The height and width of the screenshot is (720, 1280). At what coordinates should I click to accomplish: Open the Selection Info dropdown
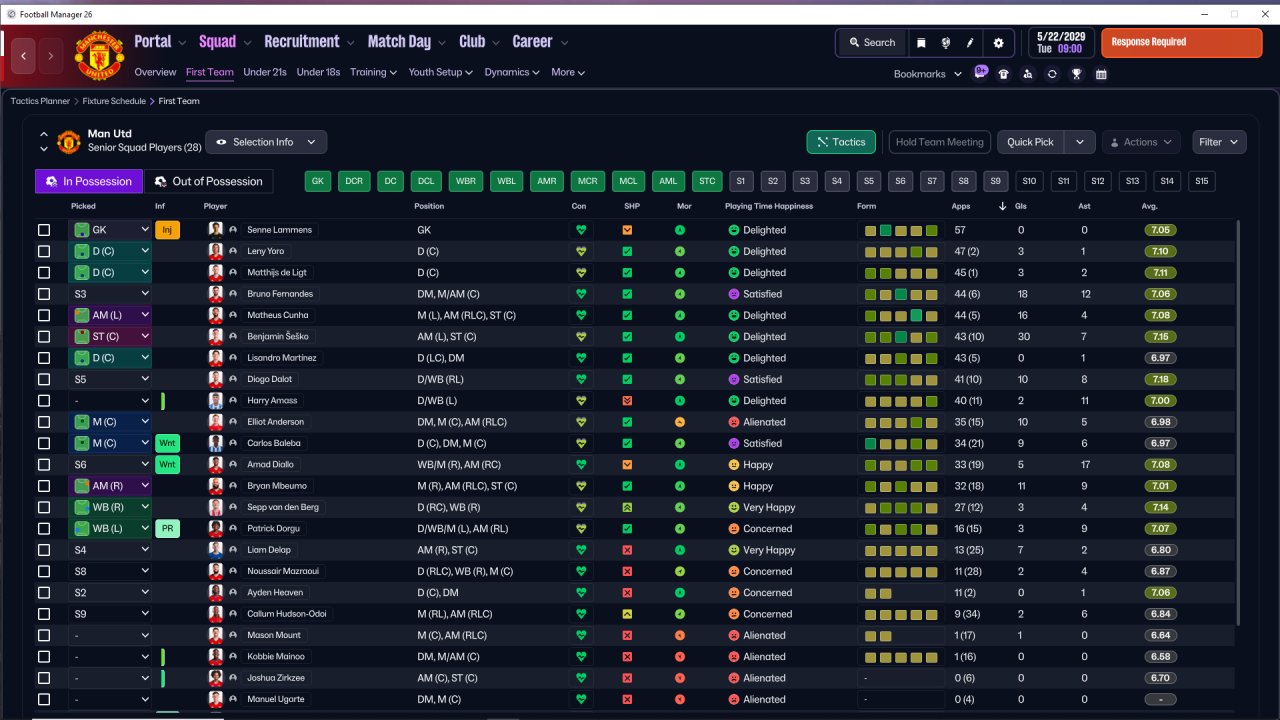pyautogui.click(x=266, y=142)
